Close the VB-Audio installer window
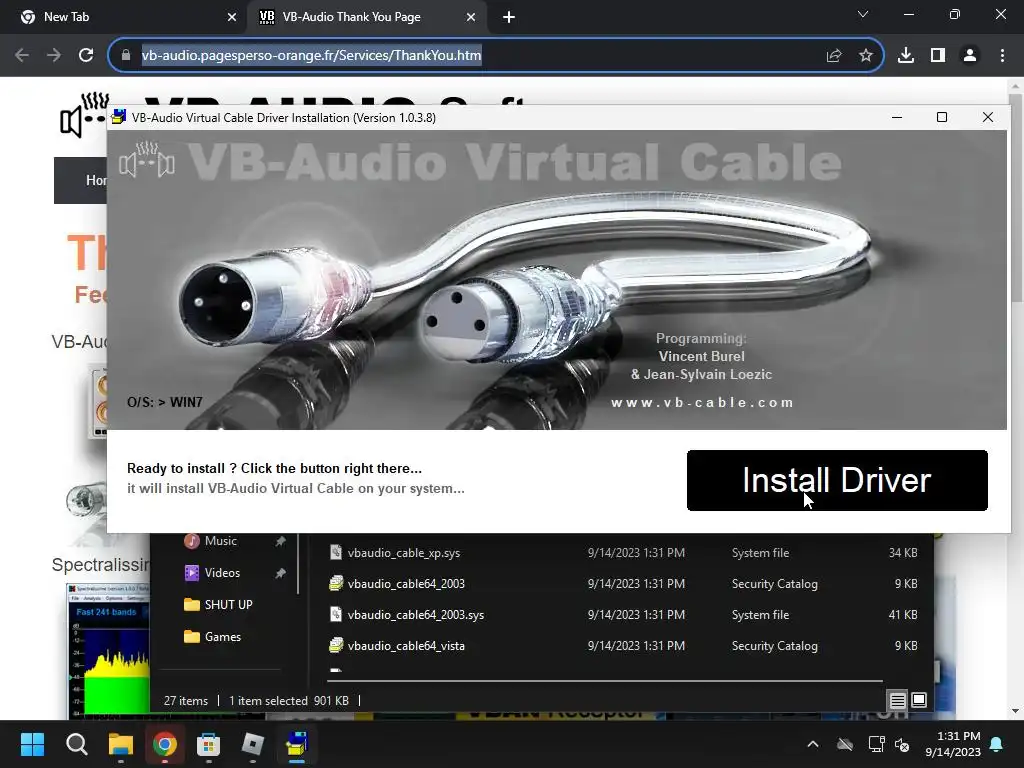 [x=987, y=118]
